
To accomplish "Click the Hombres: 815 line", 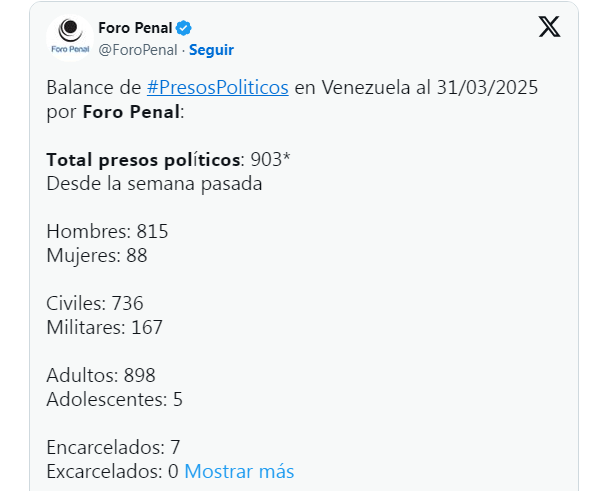I will pos(107,231).
